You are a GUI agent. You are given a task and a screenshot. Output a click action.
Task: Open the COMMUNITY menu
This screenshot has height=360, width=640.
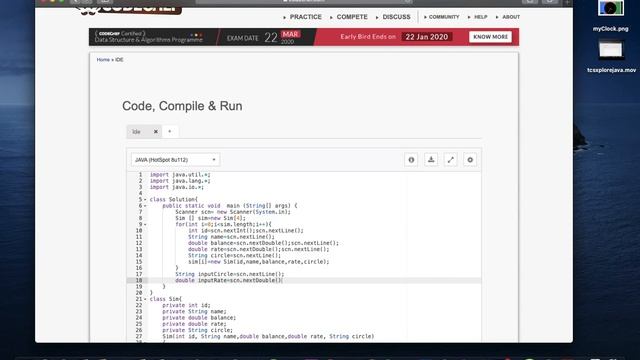[x=444, y=17]
